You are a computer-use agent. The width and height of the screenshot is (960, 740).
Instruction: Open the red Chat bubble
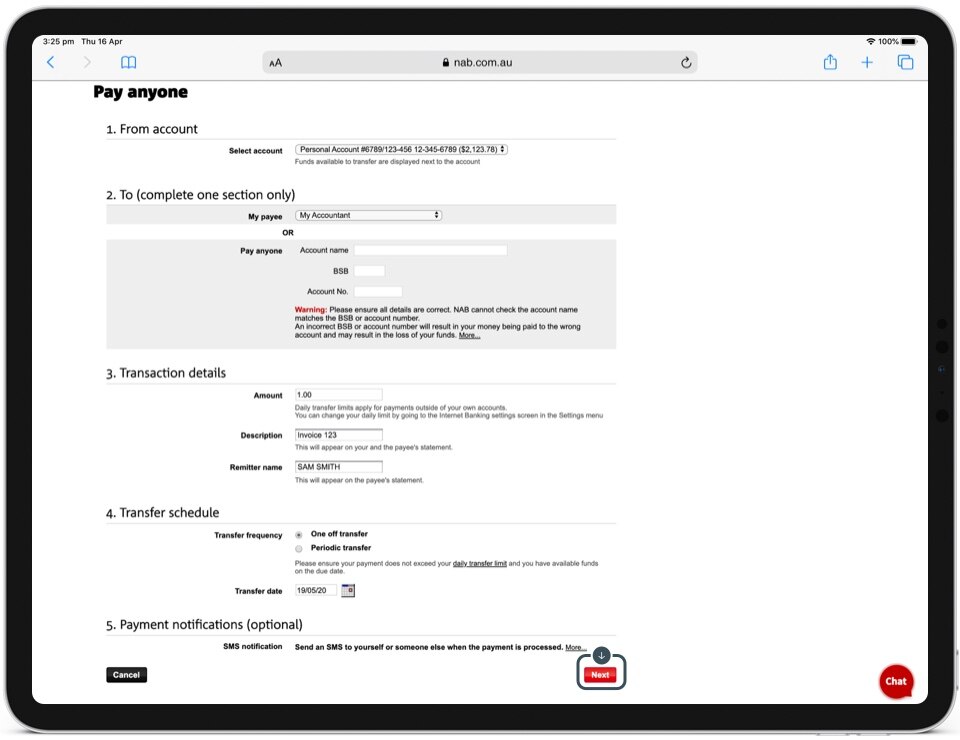895,681
